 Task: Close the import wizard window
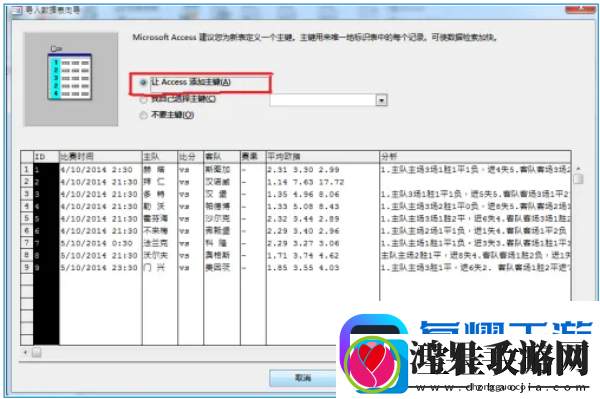point(581,8)
